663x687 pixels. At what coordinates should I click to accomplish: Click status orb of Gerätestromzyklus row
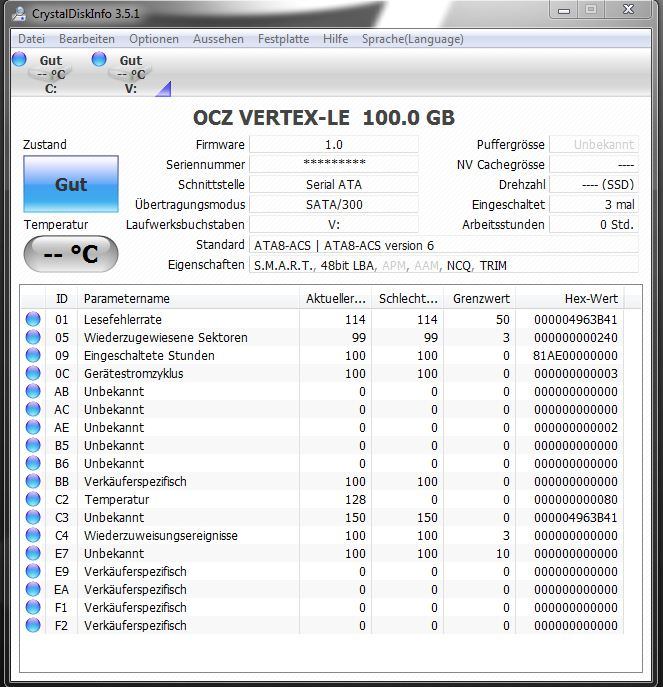33,373
